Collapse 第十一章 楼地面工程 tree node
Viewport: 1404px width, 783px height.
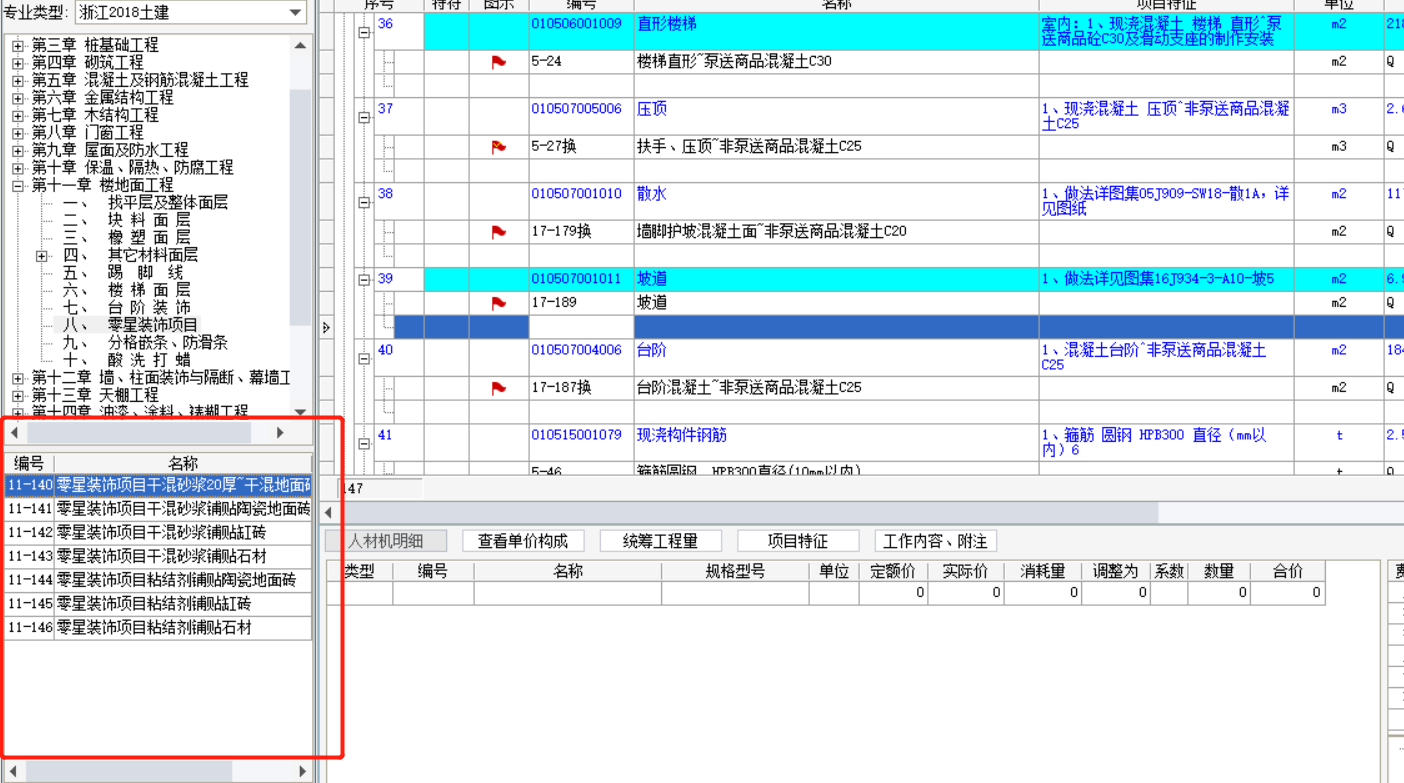click(18, 186)
